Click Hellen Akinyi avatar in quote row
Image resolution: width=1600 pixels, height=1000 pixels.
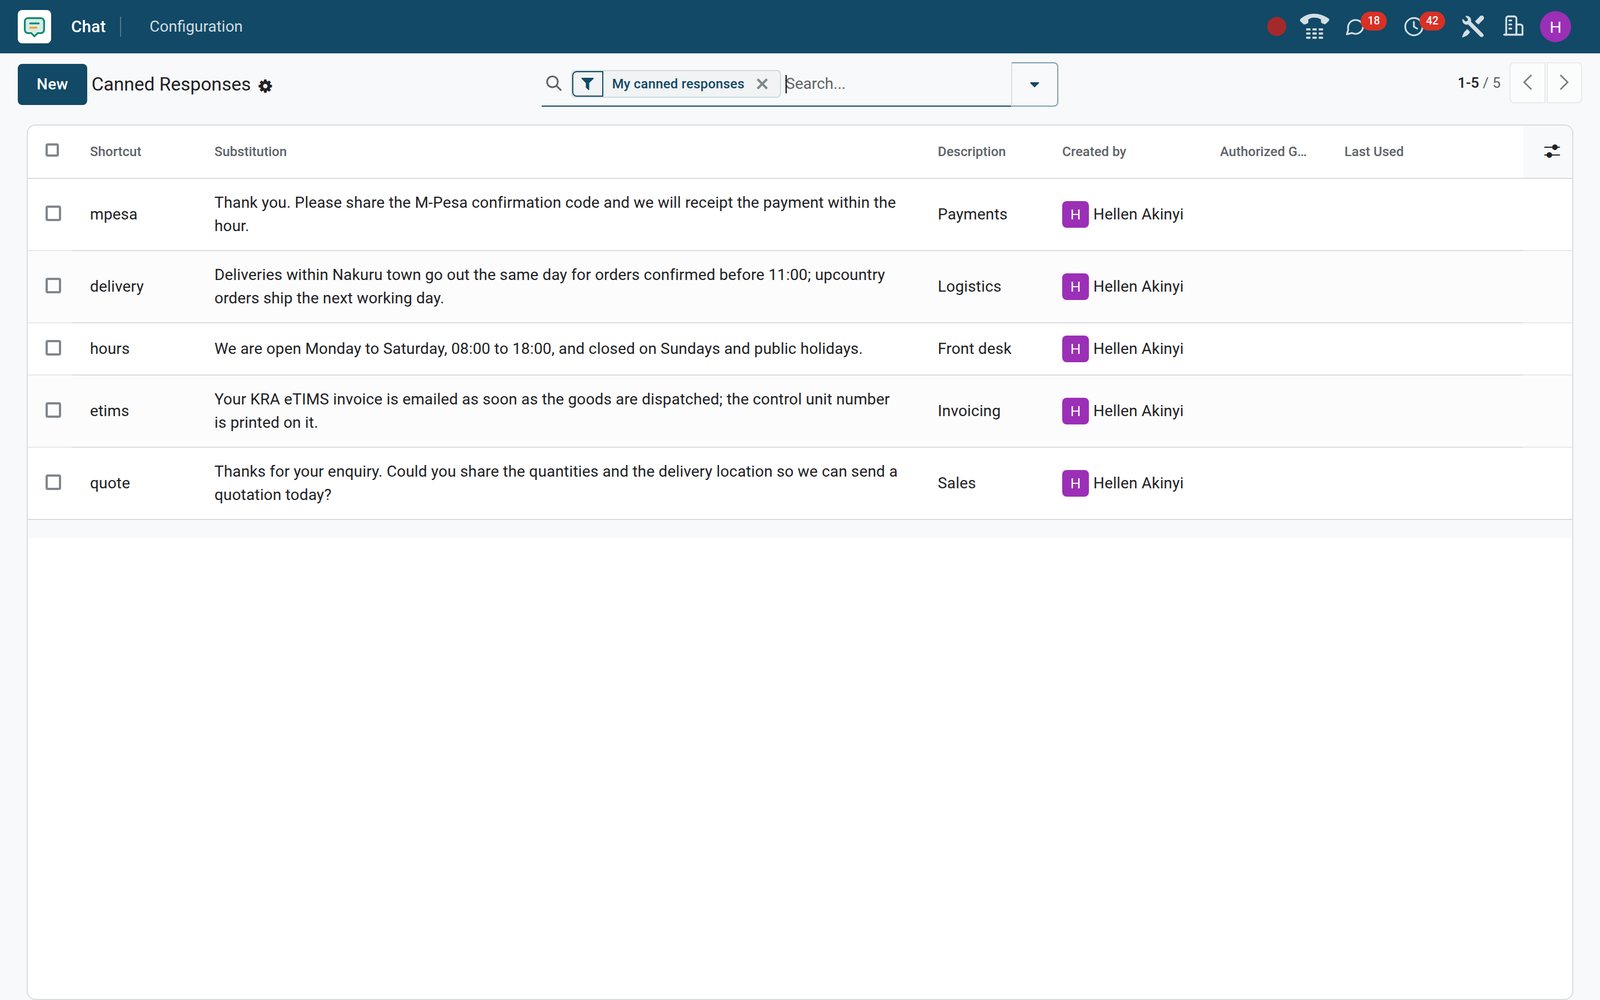[x=1075, y=483]
